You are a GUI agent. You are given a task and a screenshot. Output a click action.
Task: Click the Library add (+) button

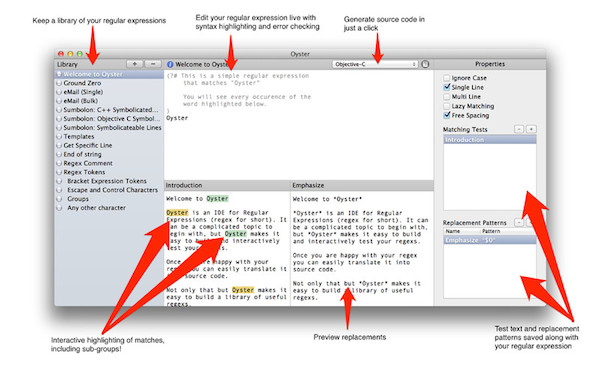134,64
